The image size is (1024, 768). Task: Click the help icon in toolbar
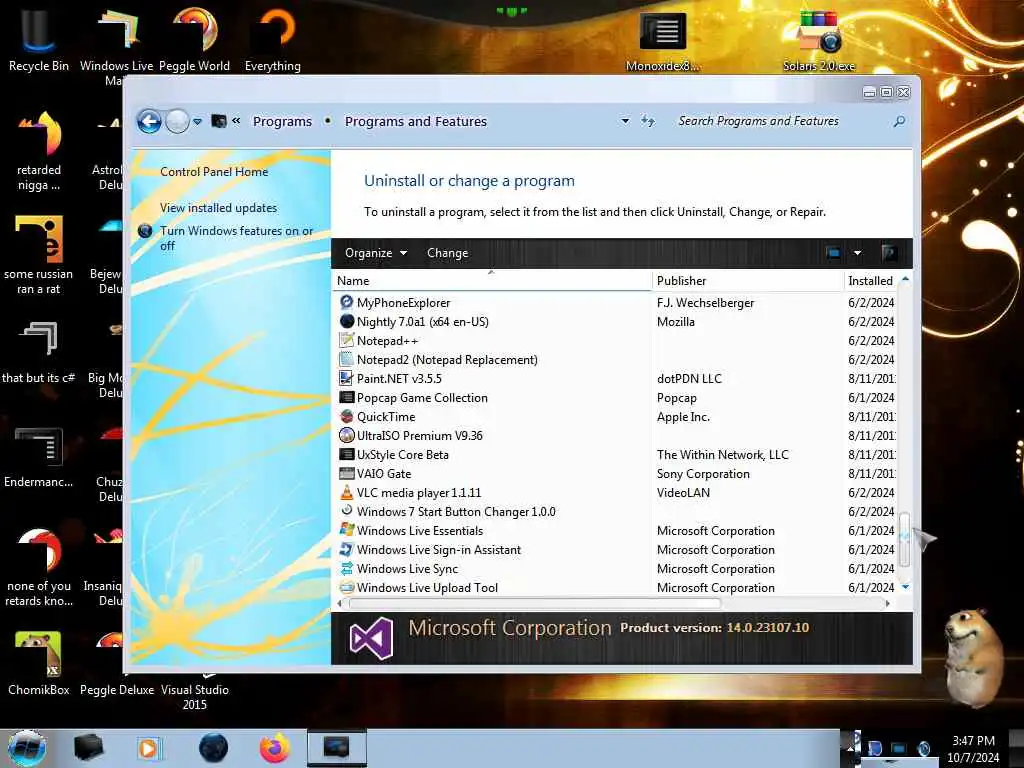point(889,253)
